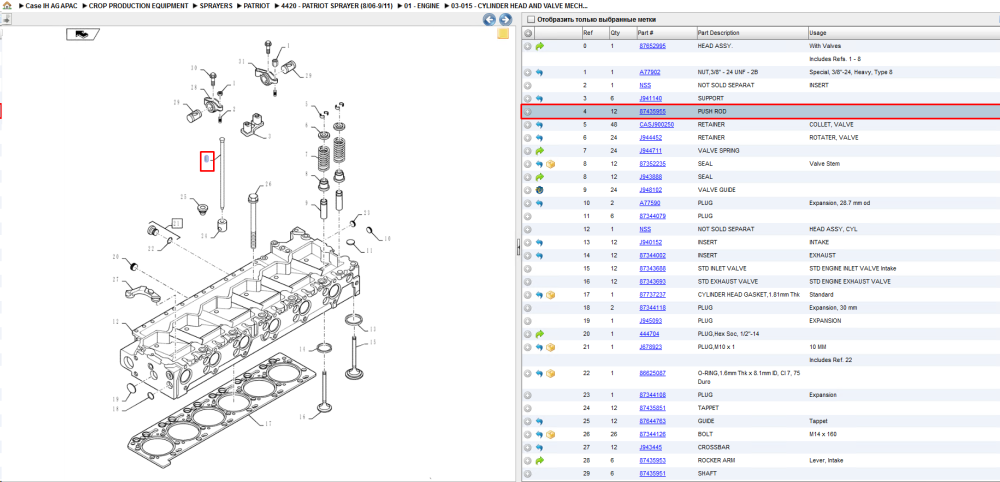Click round badge icon on VALVE GUIDE row

pos(540,190)
